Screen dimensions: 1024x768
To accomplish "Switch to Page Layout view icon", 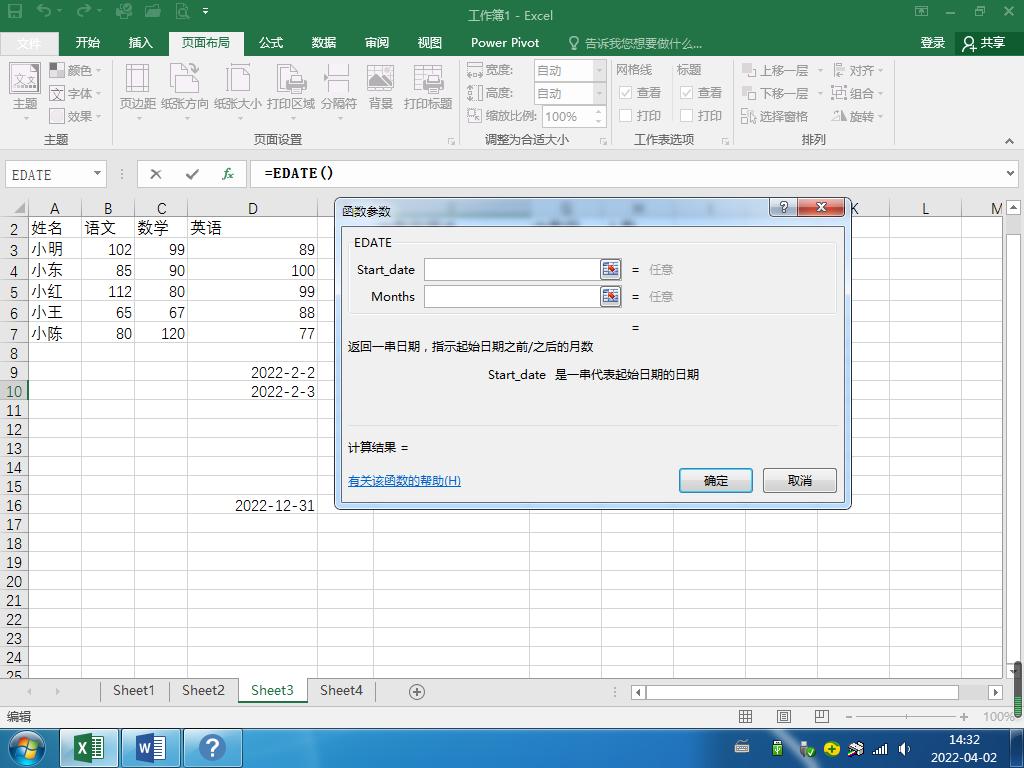I will (x=784, y=716).
